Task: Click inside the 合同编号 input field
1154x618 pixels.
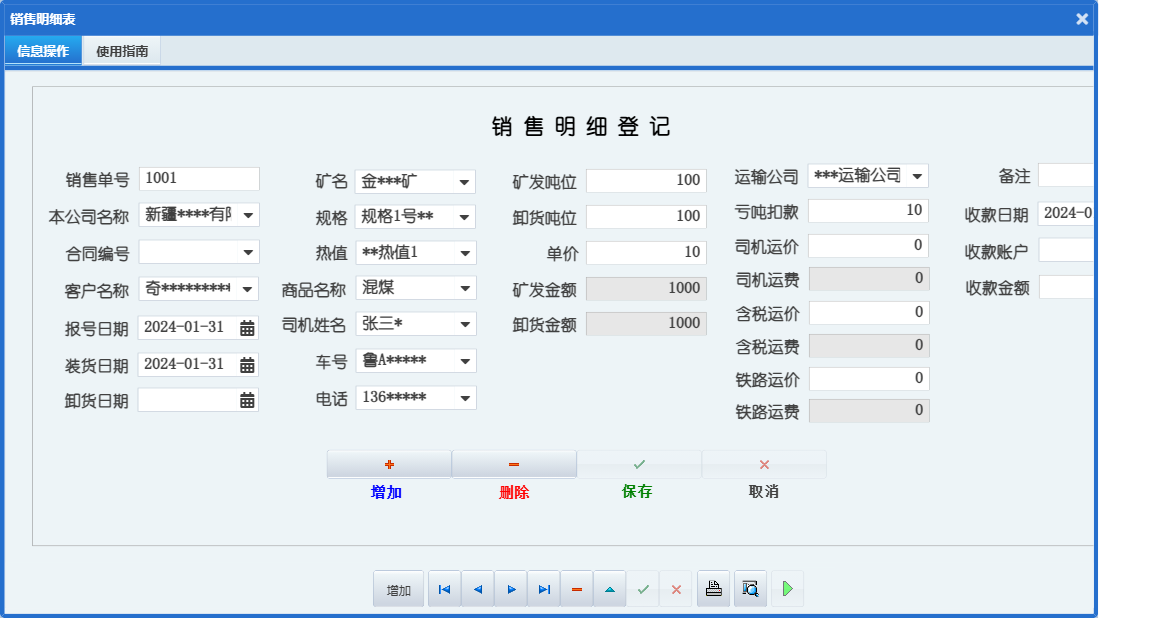Action: (x=190, y=252)
